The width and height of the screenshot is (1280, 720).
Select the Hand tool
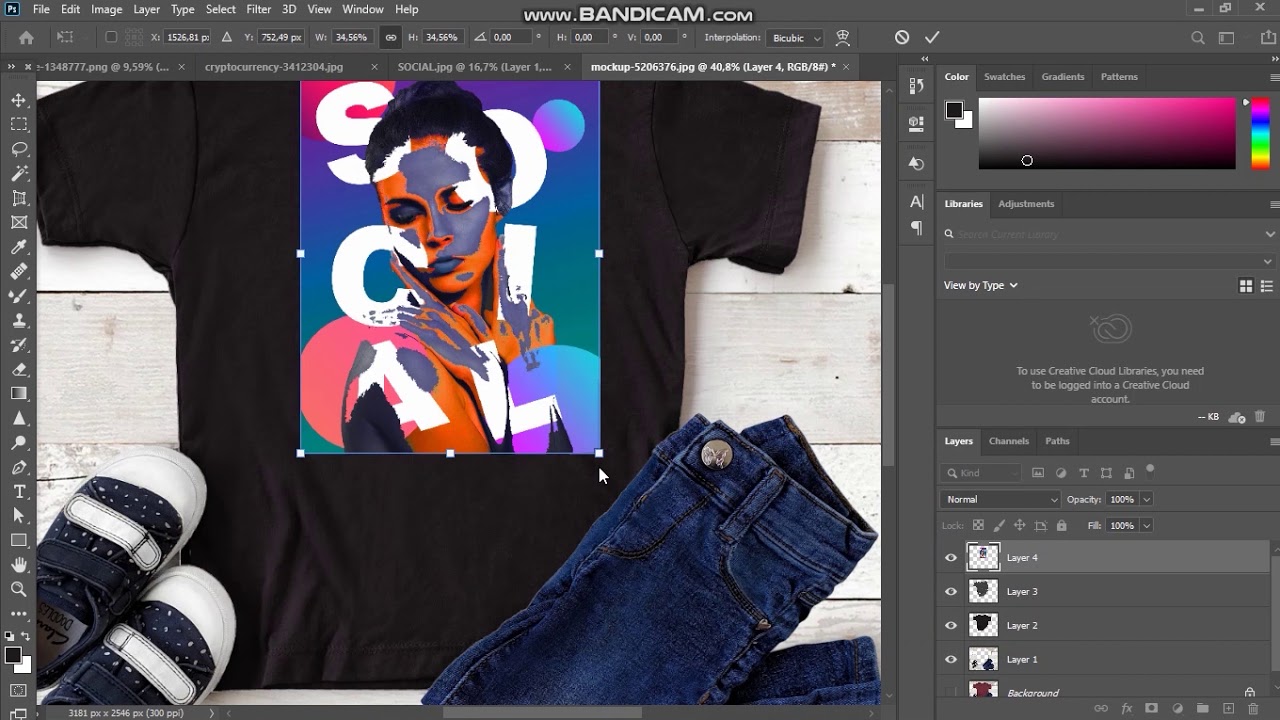coord(19,565)
